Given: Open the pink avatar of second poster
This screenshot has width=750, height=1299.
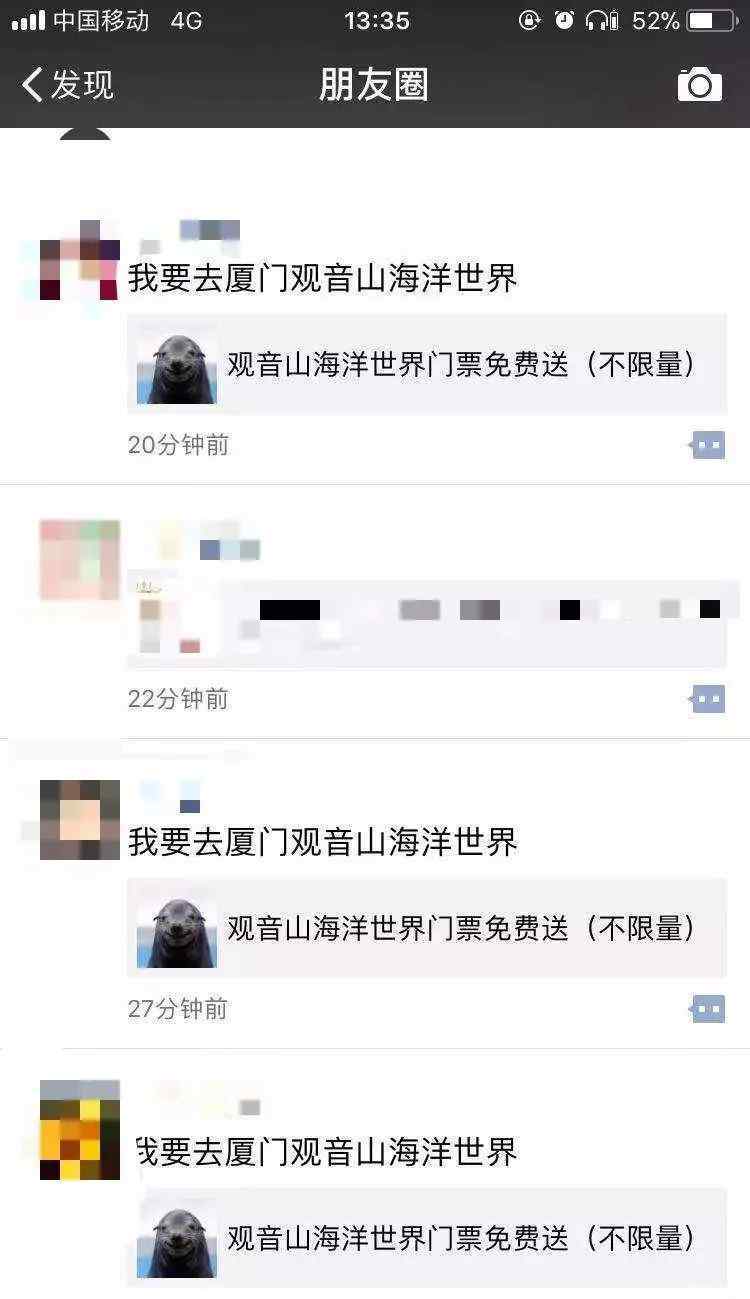Looking at the screenshot, I should click(80, 560).
